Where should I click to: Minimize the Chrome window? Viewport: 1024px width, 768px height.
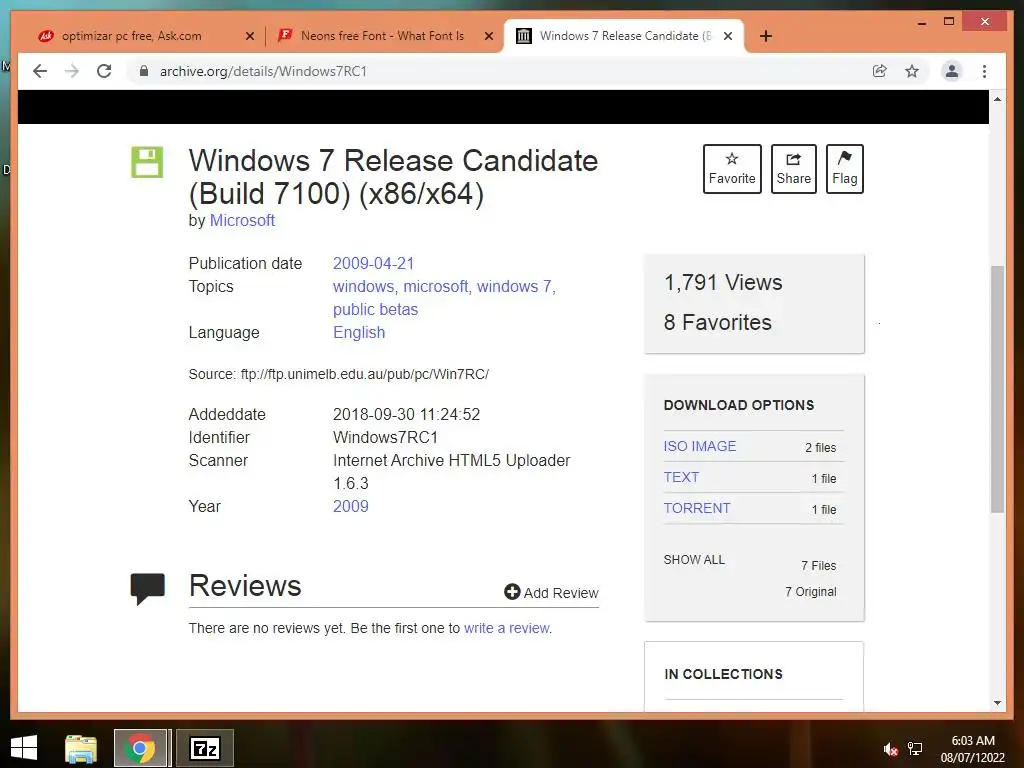click(922, 22)
